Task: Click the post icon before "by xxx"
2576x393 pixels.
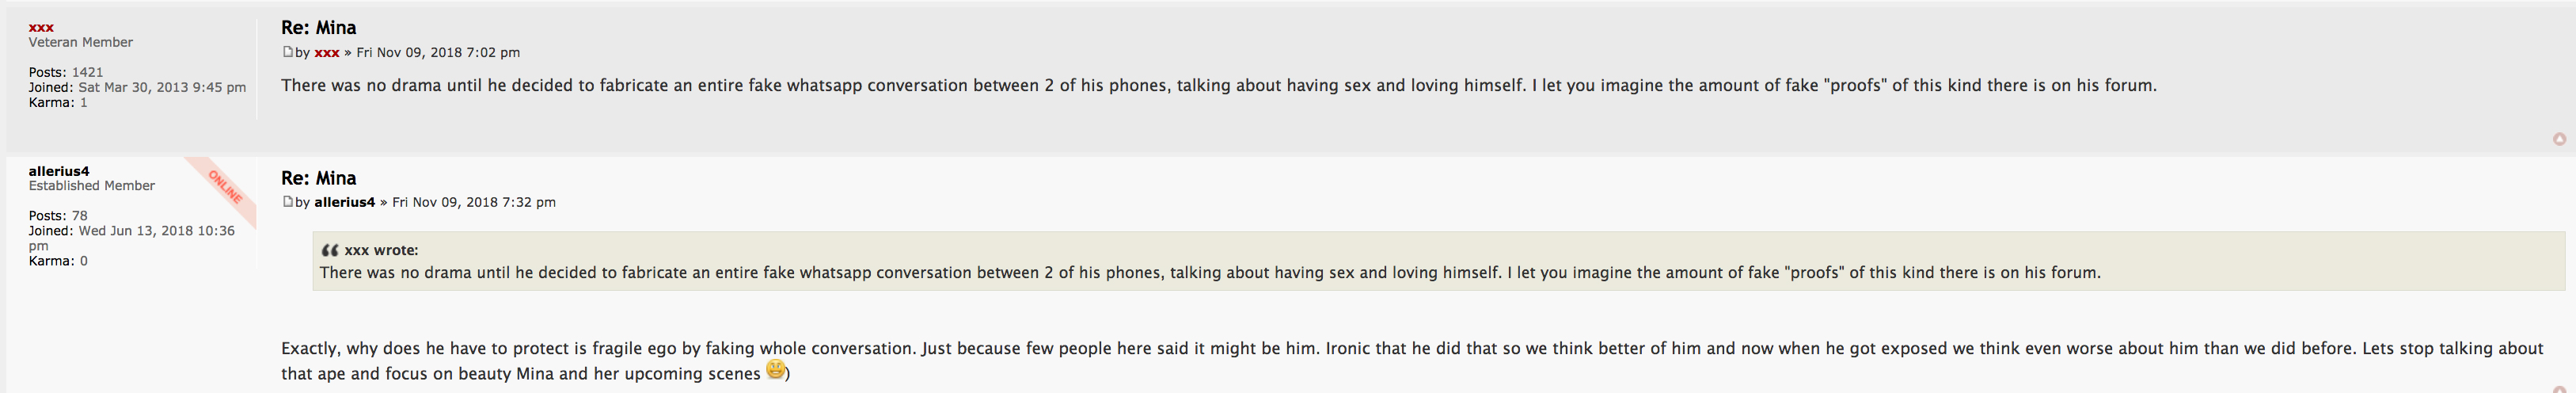Action: tap(287, 52)
